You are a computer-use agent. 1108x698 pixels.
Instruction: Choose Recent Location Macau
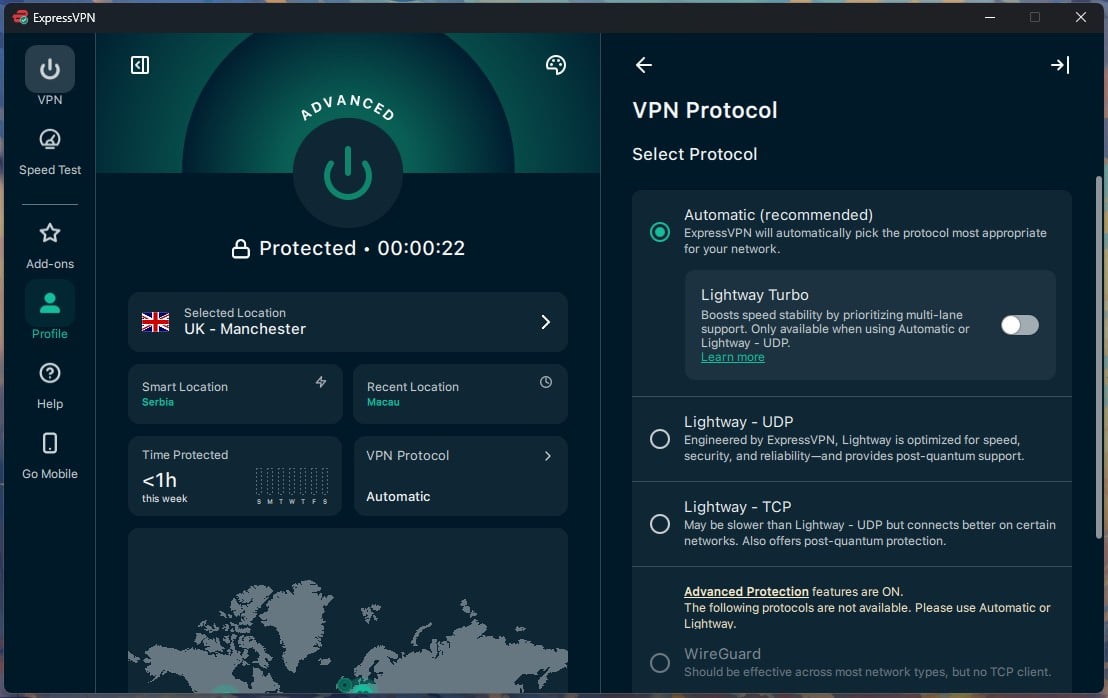[460, 394]
